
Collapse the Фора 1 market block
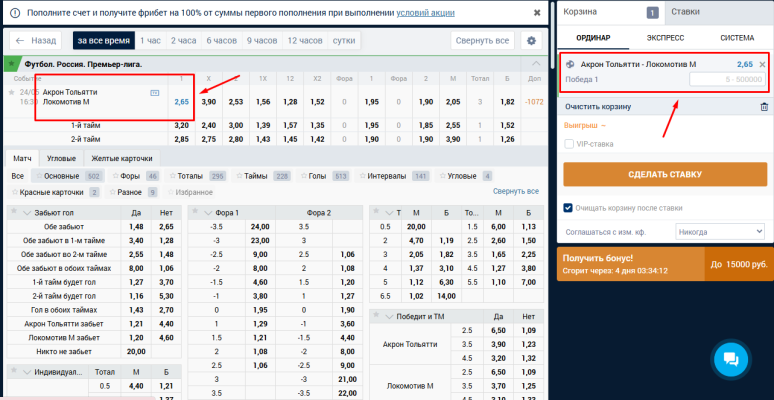pos(208,213)
